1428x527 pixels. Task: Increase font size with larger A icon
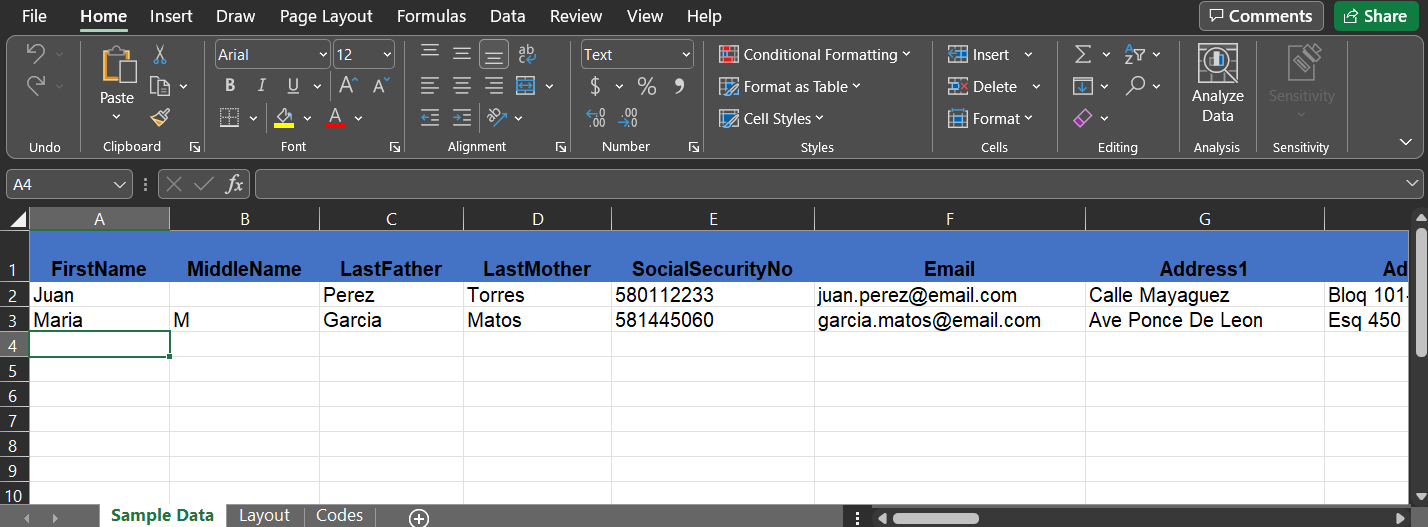tap(348, 86)
